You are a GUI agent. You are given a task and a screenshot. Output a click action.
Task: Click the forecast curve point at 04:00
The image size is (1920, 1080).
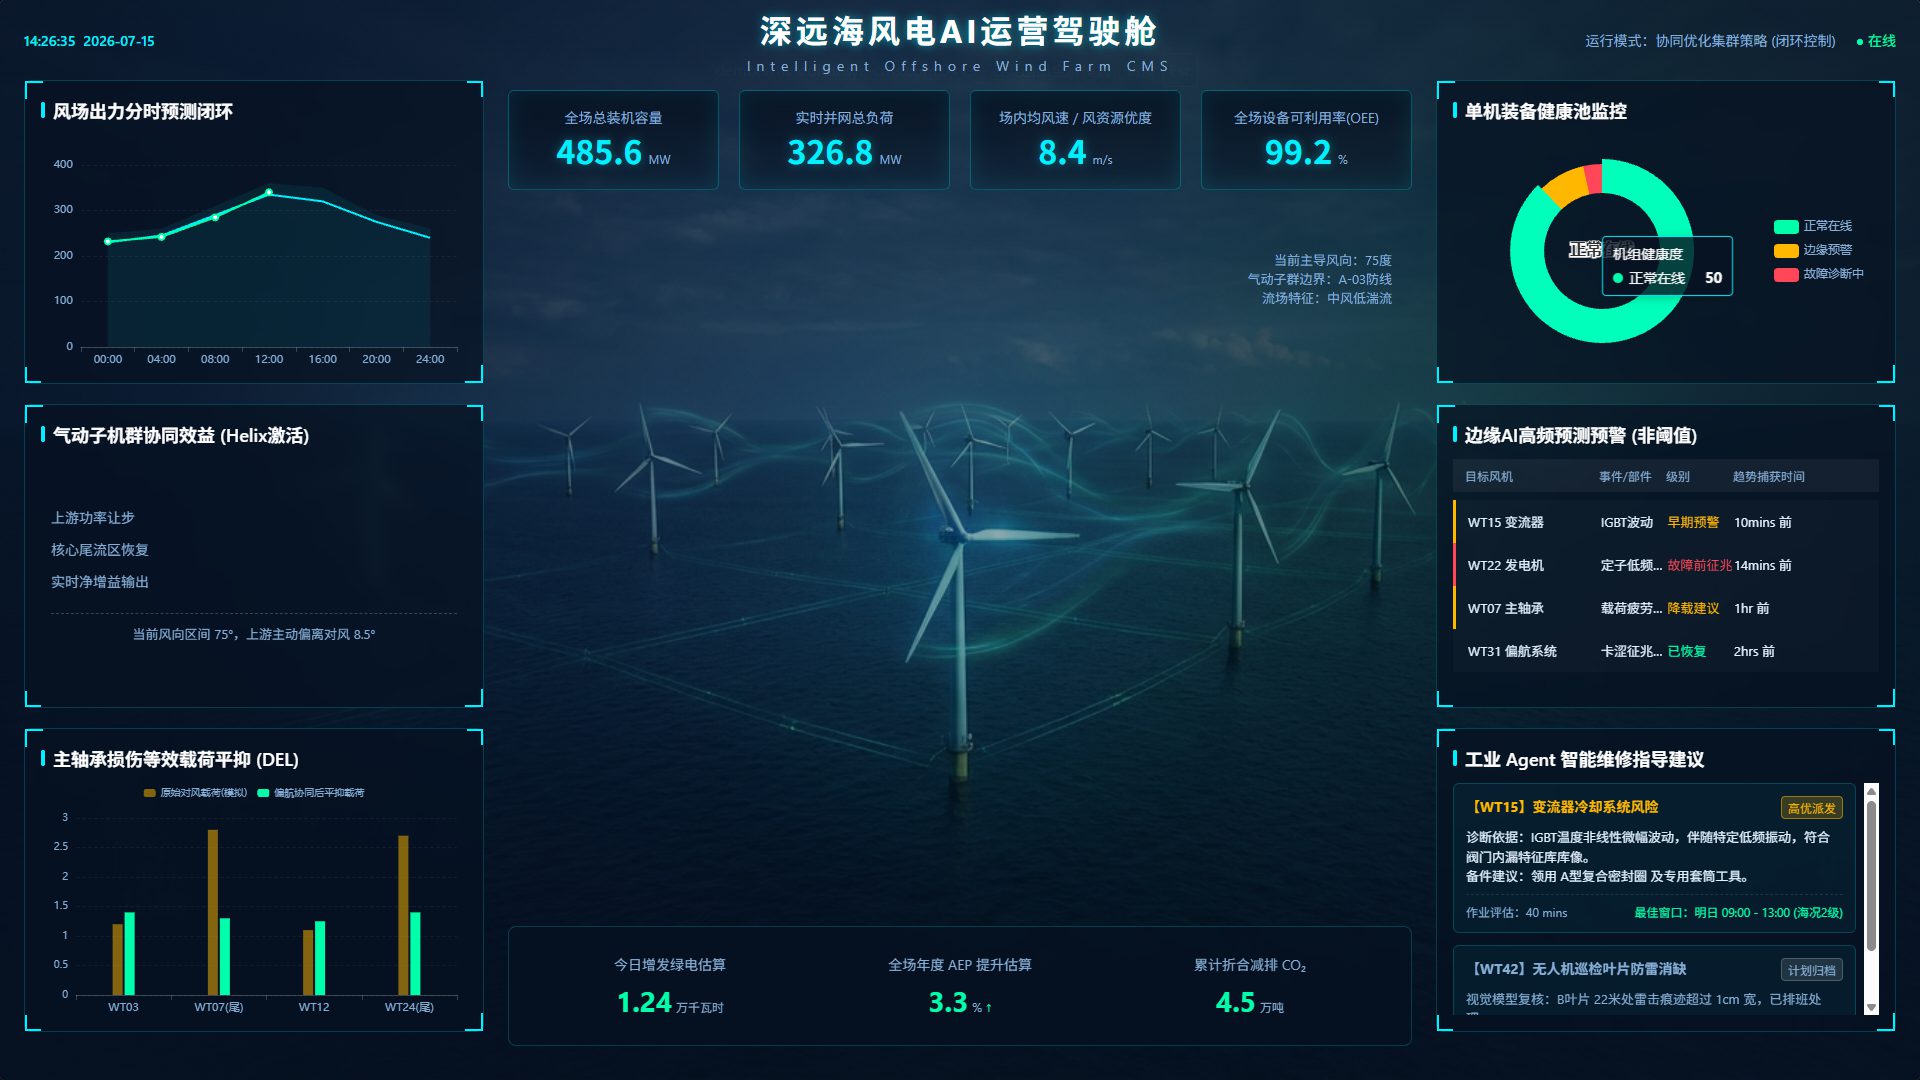click(161, 237)
